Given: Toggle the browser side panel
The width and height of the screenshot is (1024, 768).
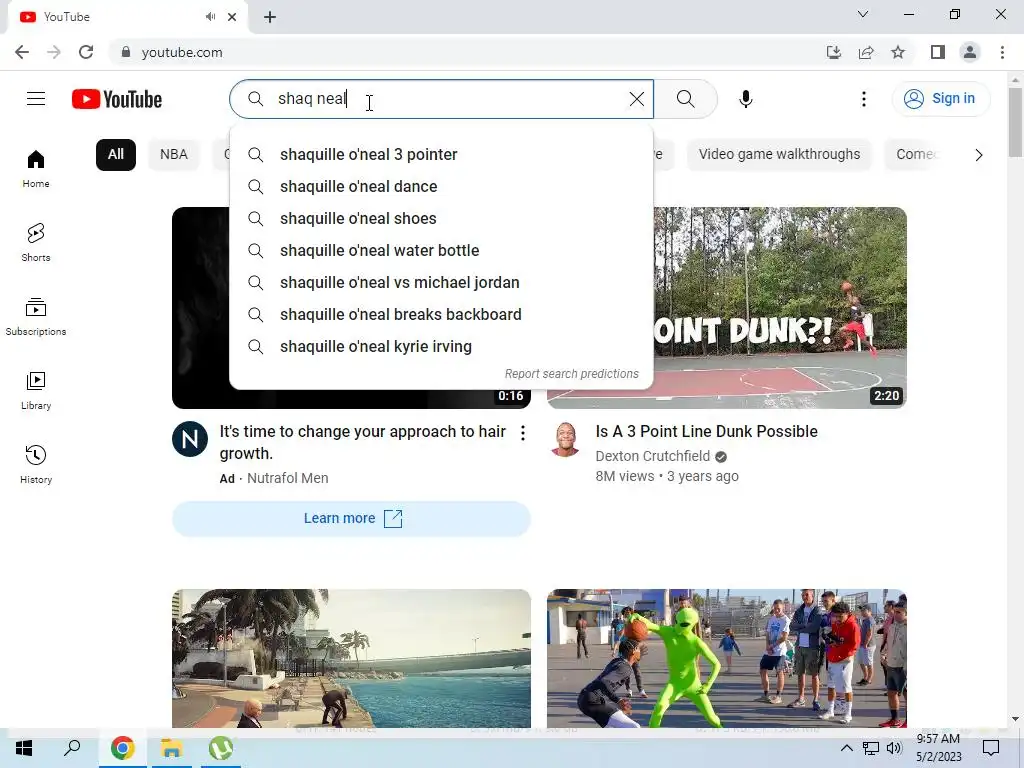Looking at the screenshot, I should click(x=938, y=52).
